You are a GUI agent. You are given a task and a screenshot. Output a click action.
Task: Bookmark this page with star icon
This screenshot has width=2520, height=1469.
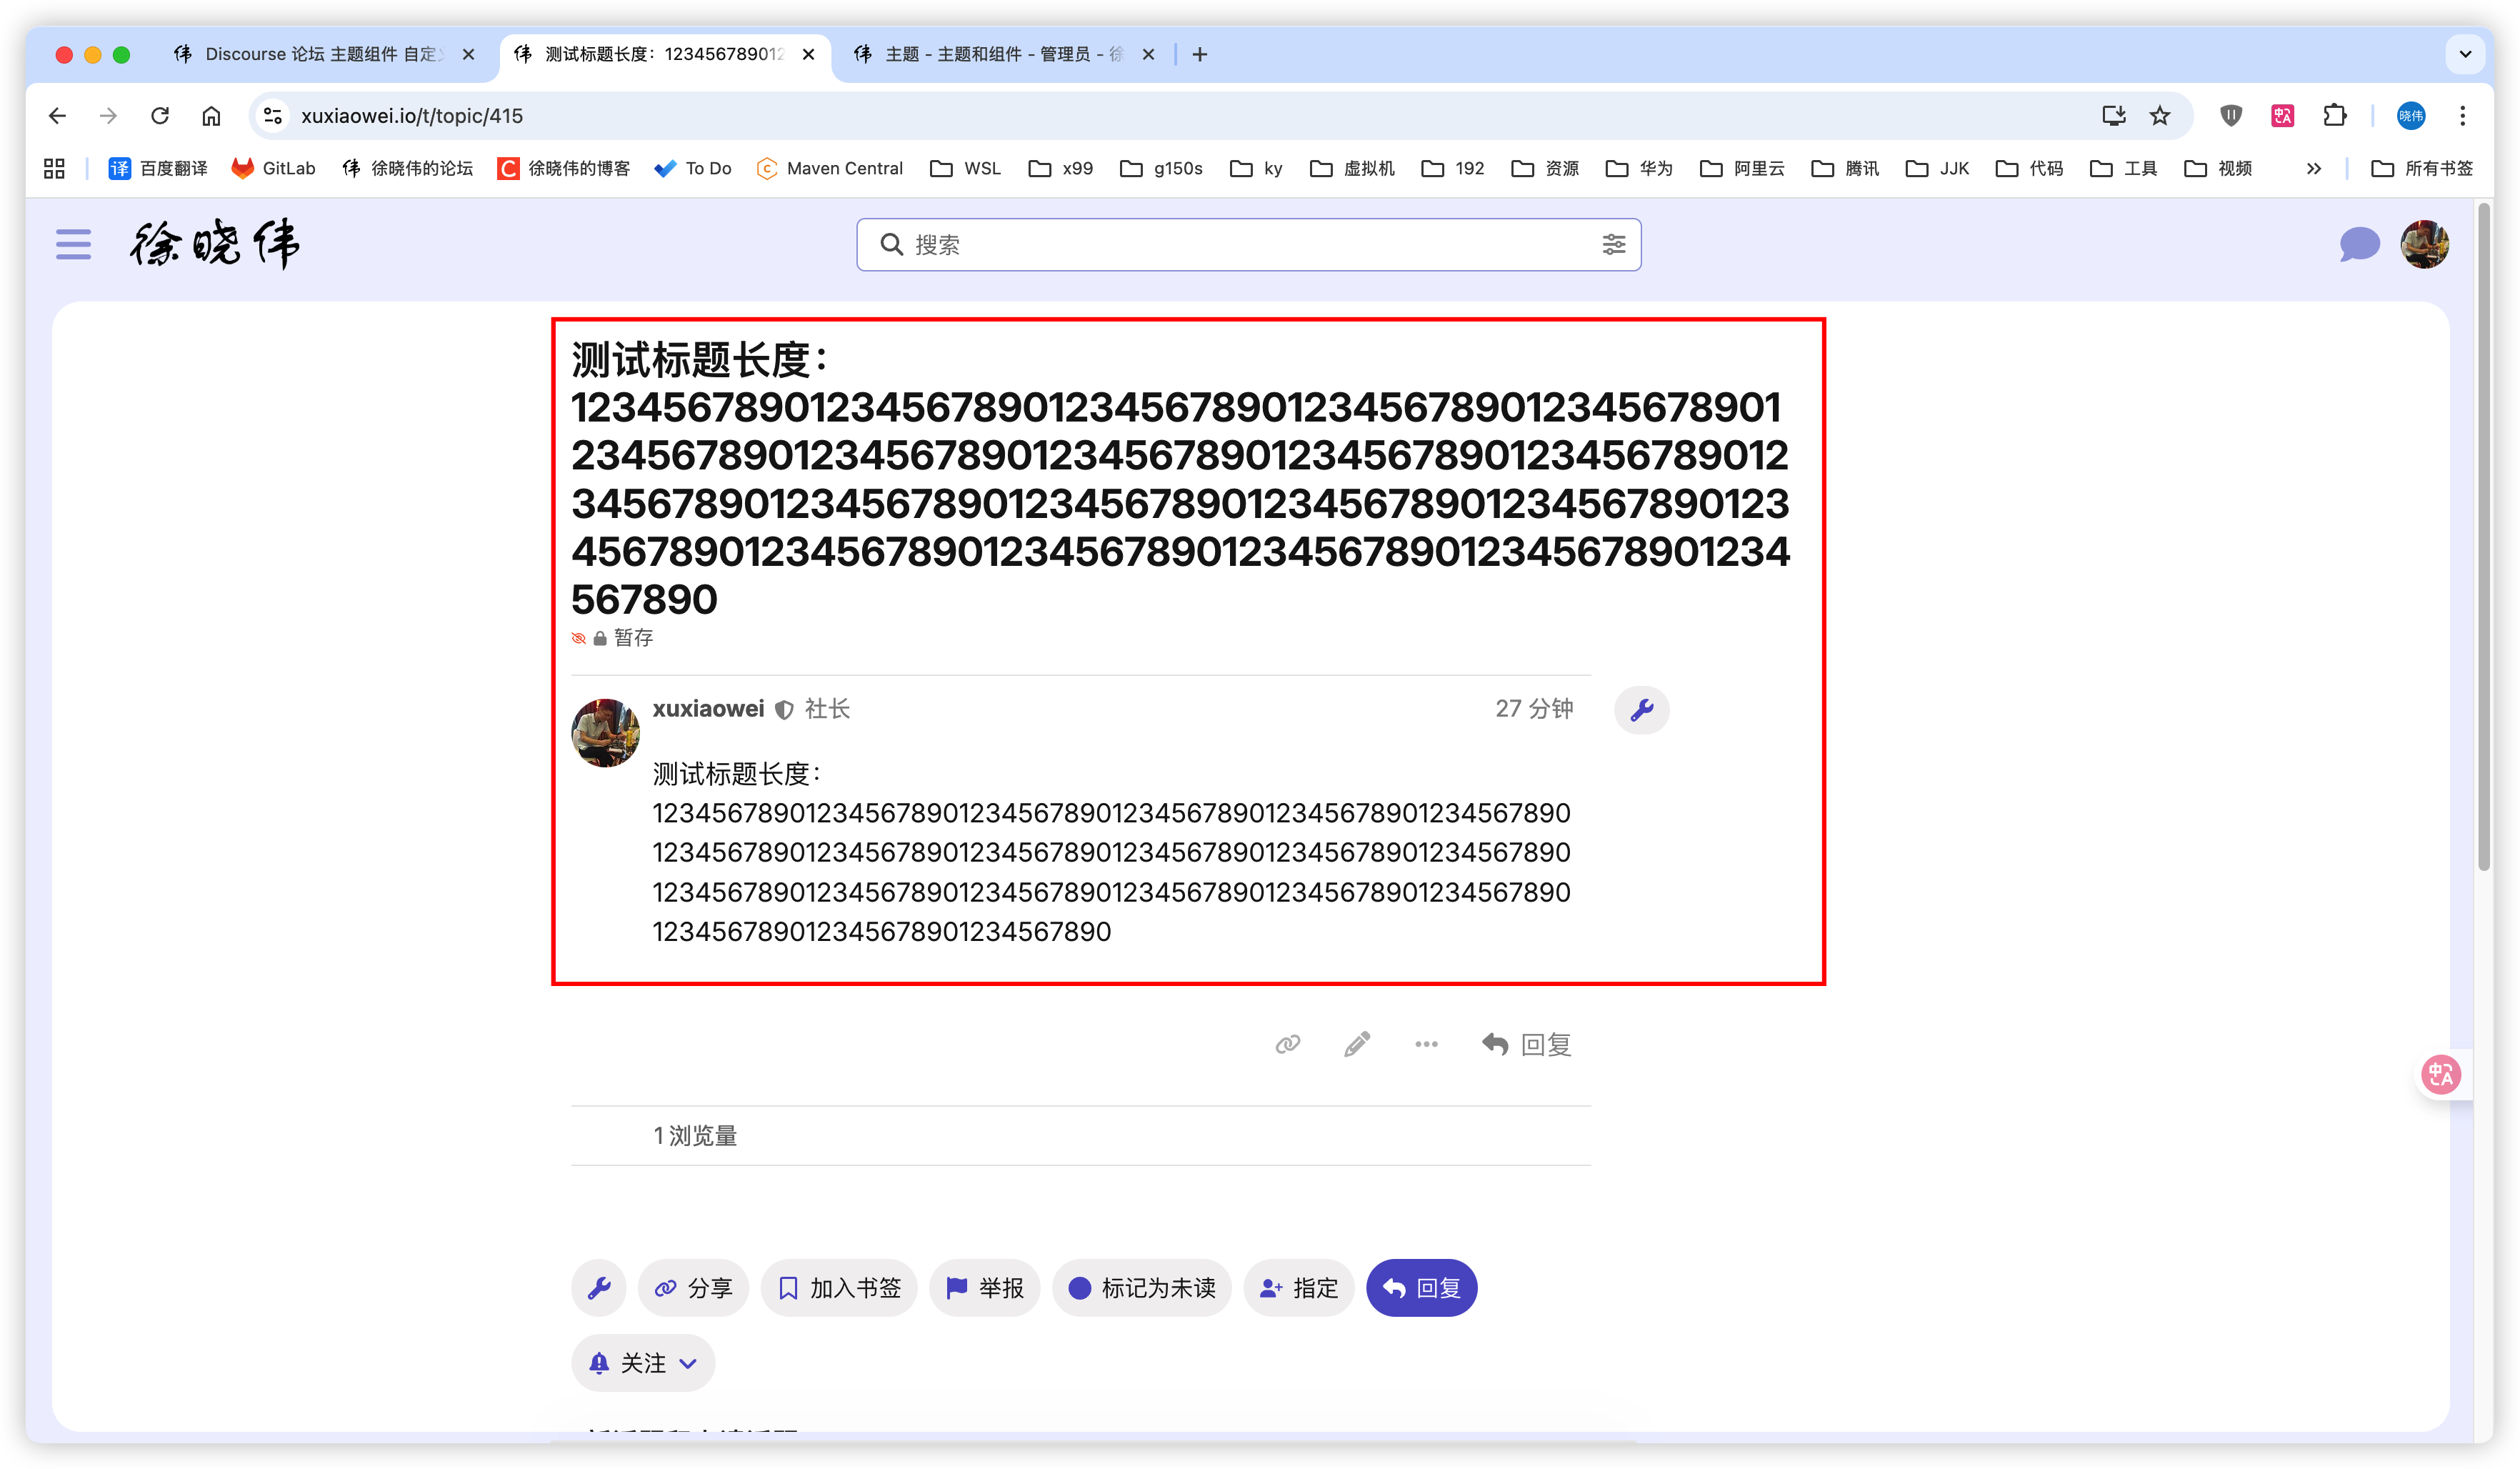point(2160,116)
